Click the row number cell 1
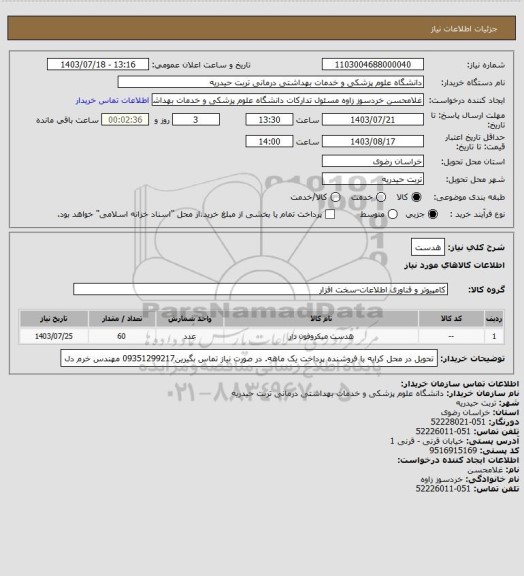Screen dimensions: 524x576 click(494, 336)
